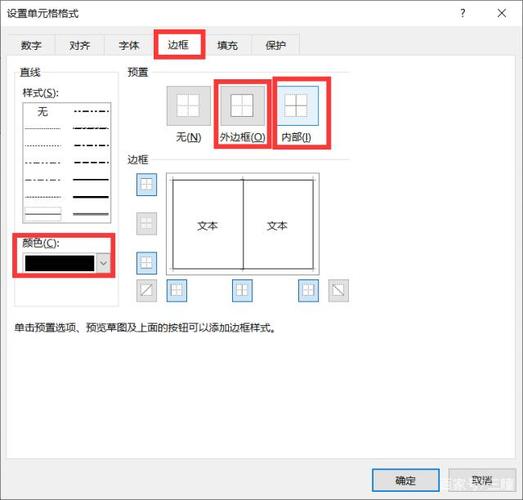Switch to the 数字 tab
This screenshot has height=500, width=523.
tap(31, 45)
